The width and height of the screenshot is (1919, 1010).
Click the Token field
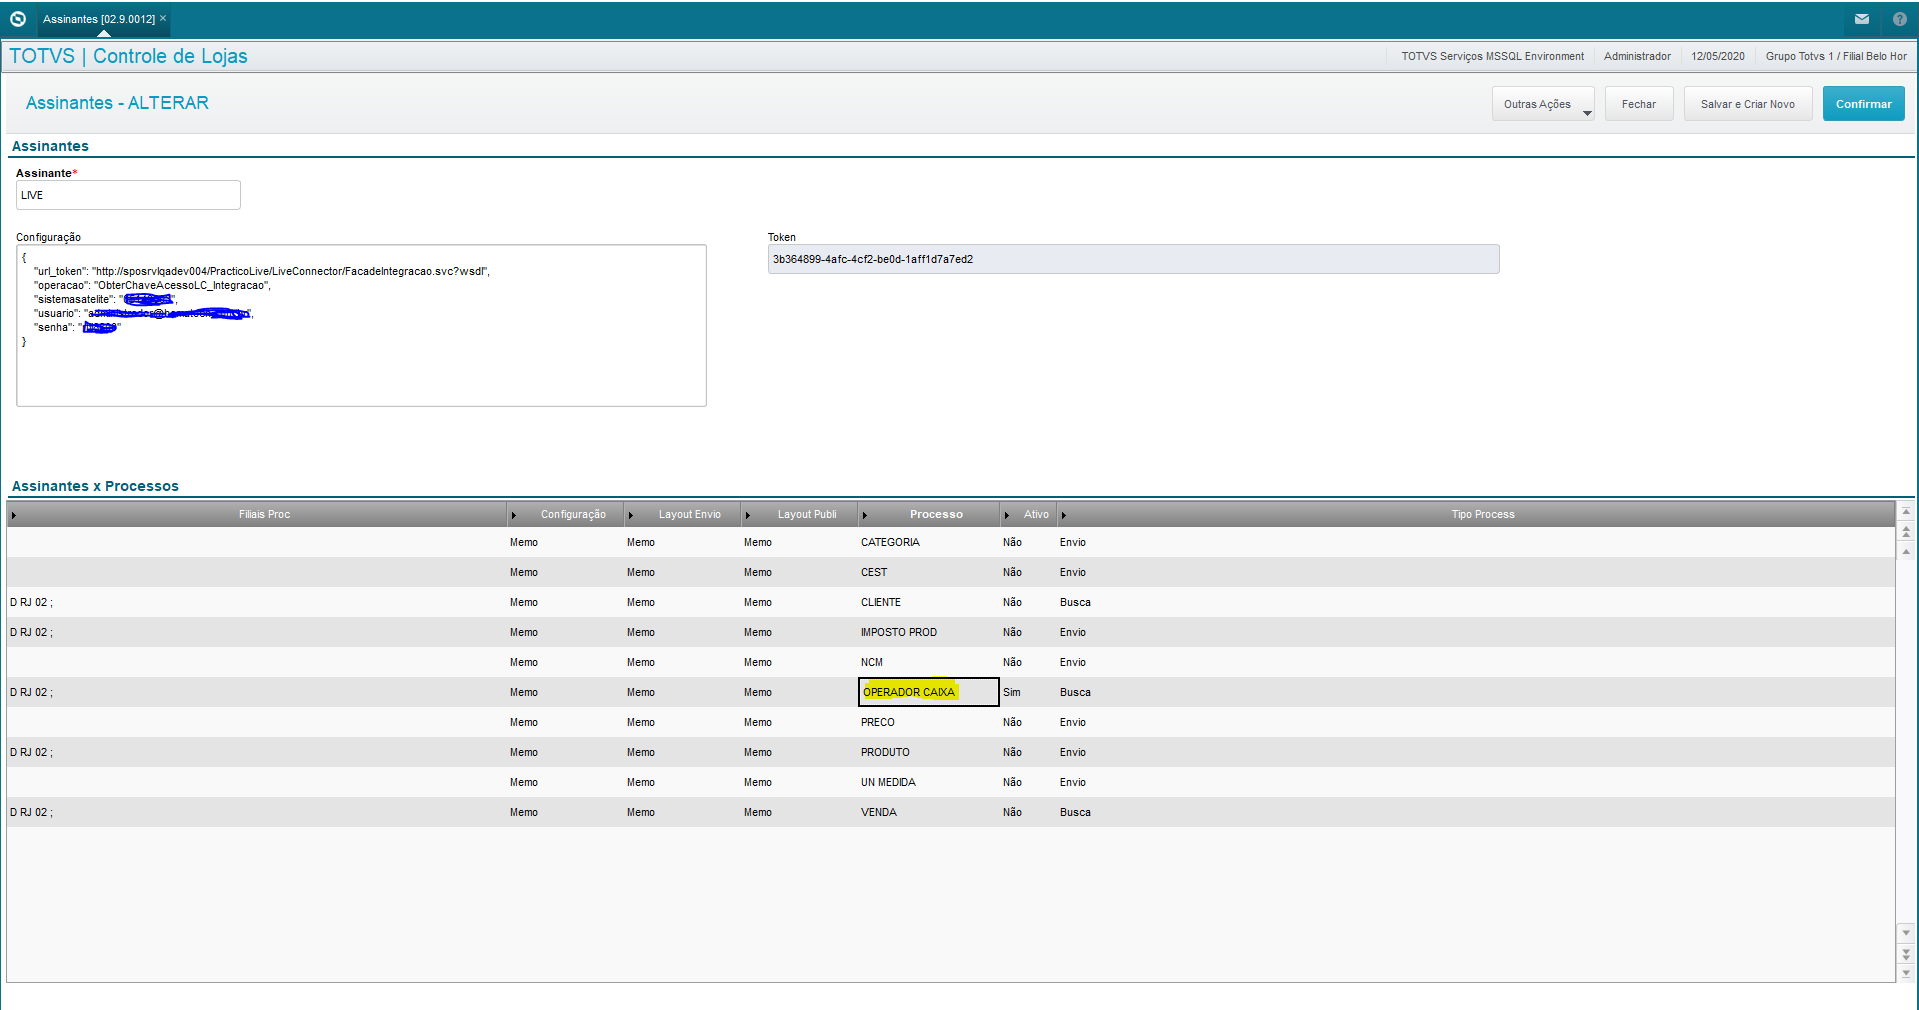(1133, 259)
